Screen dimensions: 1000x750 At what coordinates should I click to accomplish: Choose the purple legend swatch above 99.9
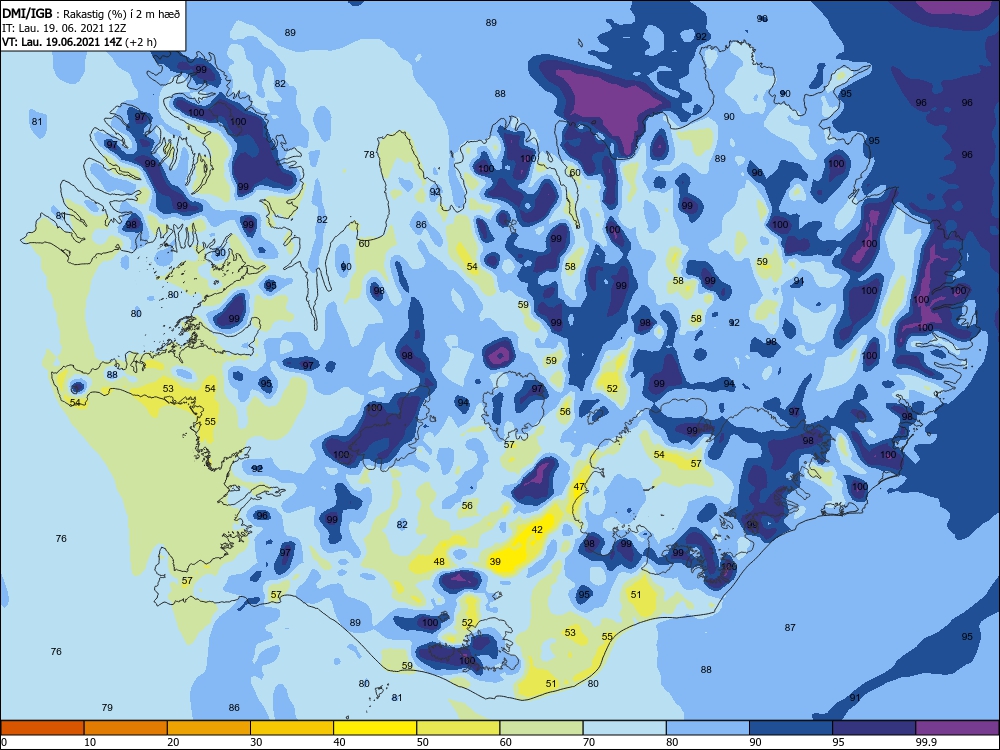coord(957,728)
